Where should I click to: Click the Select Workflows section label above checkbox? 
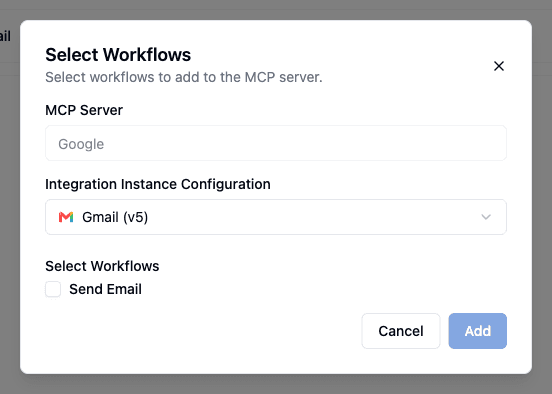coord(102,266)
